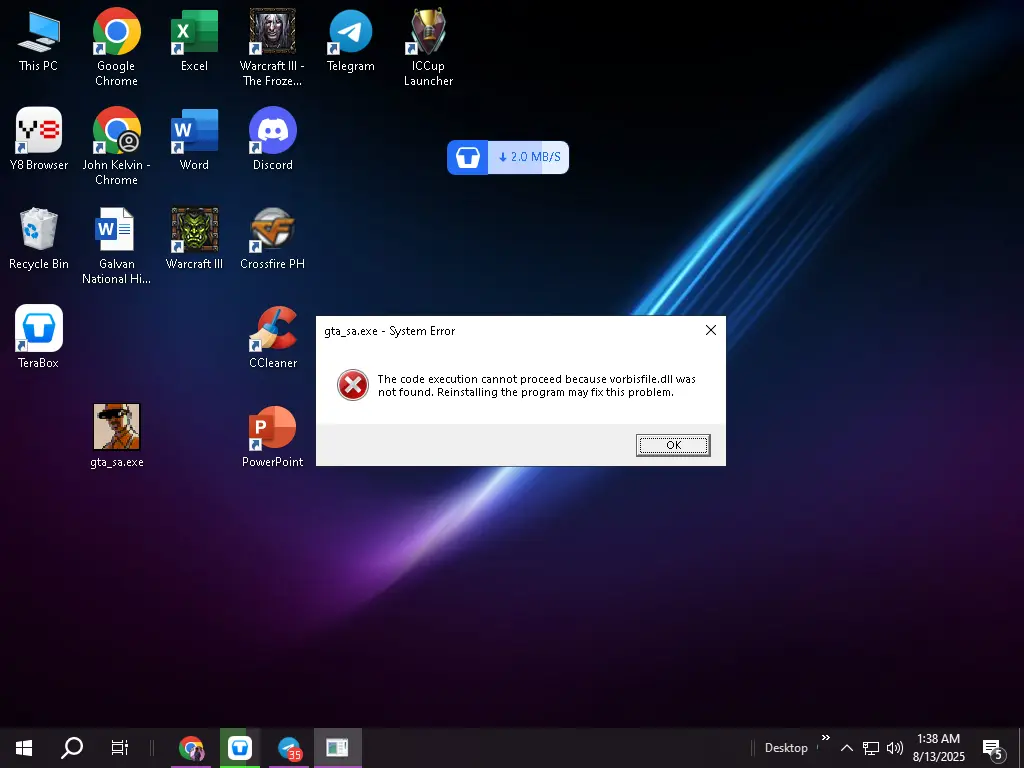Viewport: 1024px width, 768px height.
Task: Click OK in the System Error dialog
Action: [x=673, y=445]
